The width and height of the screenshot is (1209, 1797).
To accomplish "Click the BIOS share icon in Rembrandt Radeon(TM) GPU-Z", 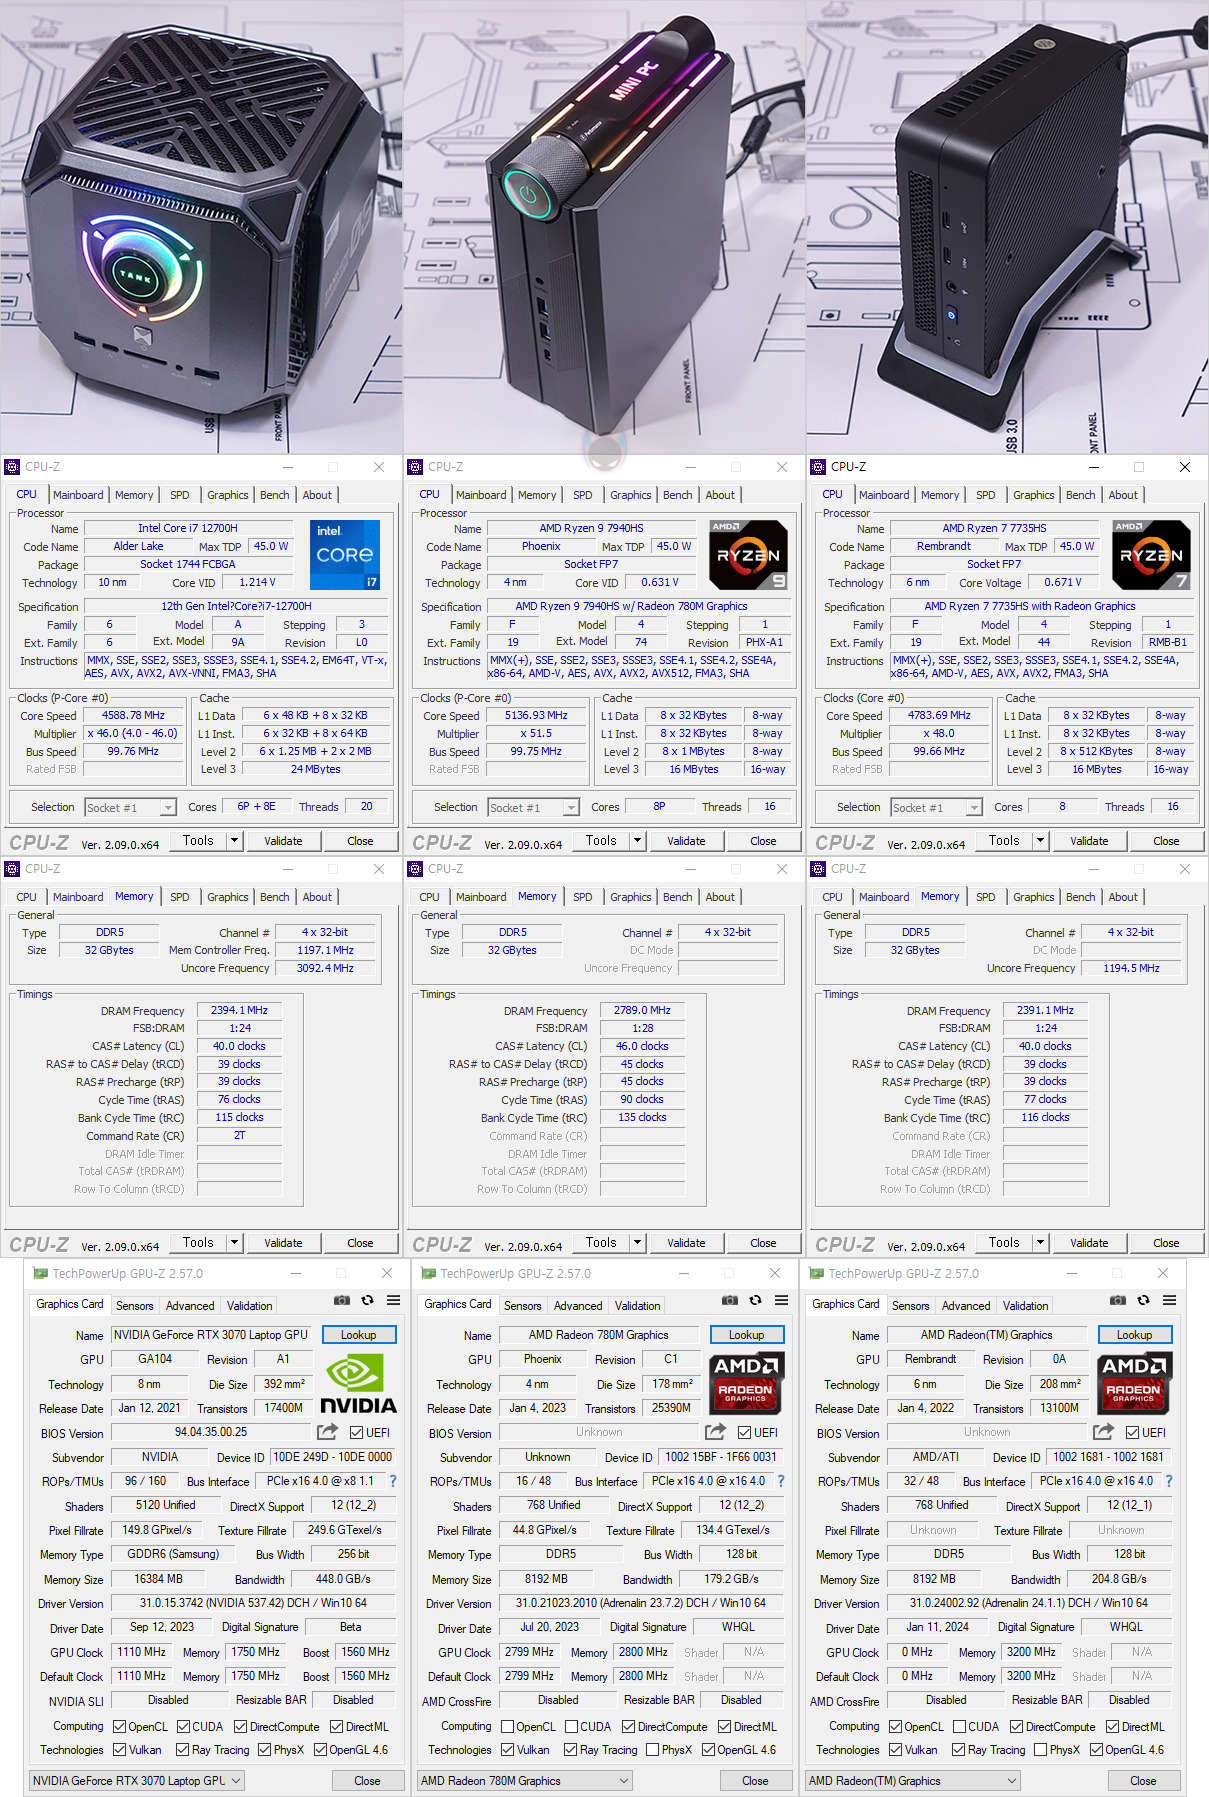I will tap(1103, 1433).
